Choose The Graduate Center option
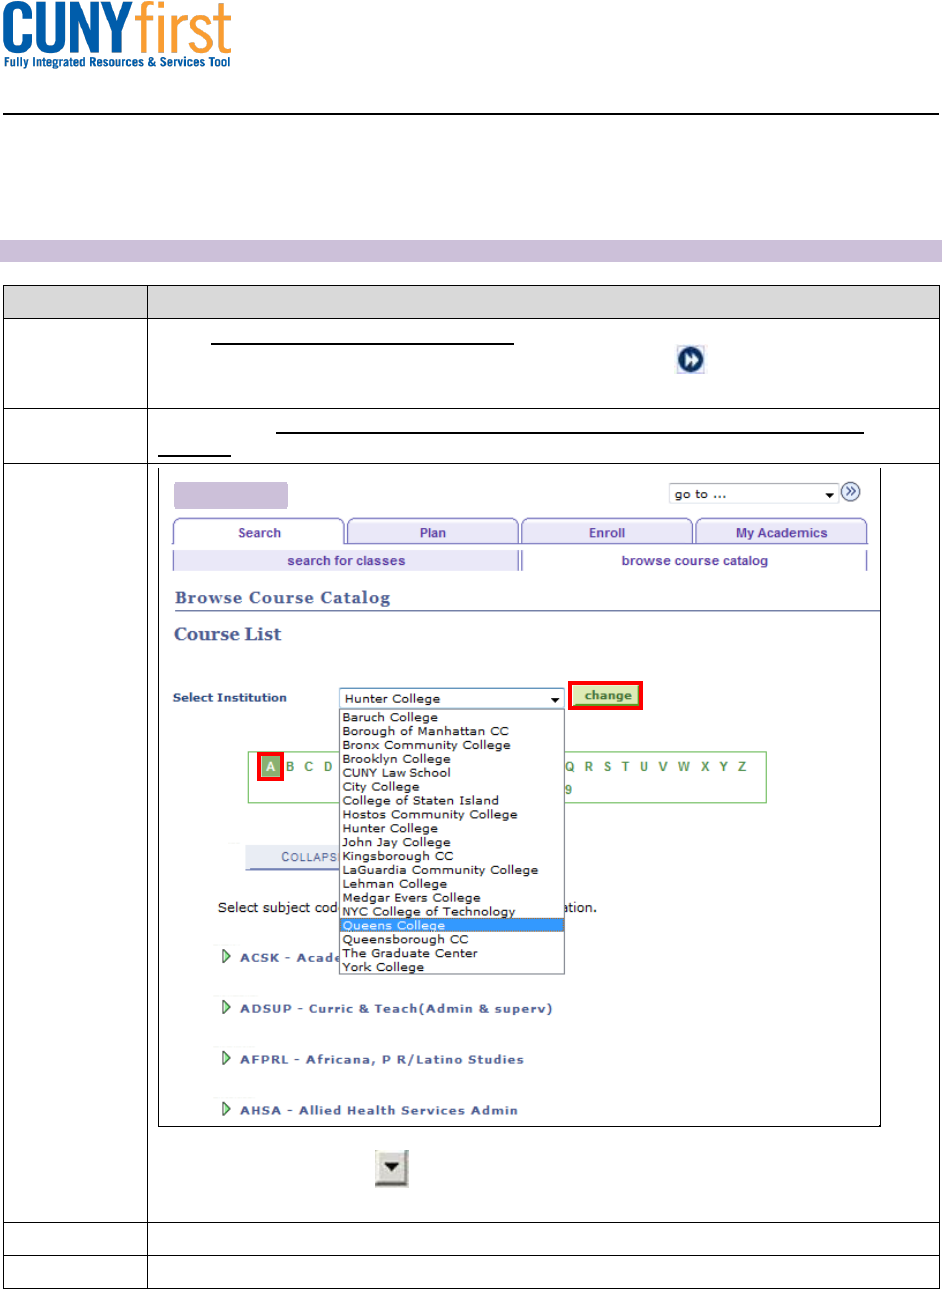The width and height of the screenshot is (942, 1289). pyautogui.click(x=452, y=953)
